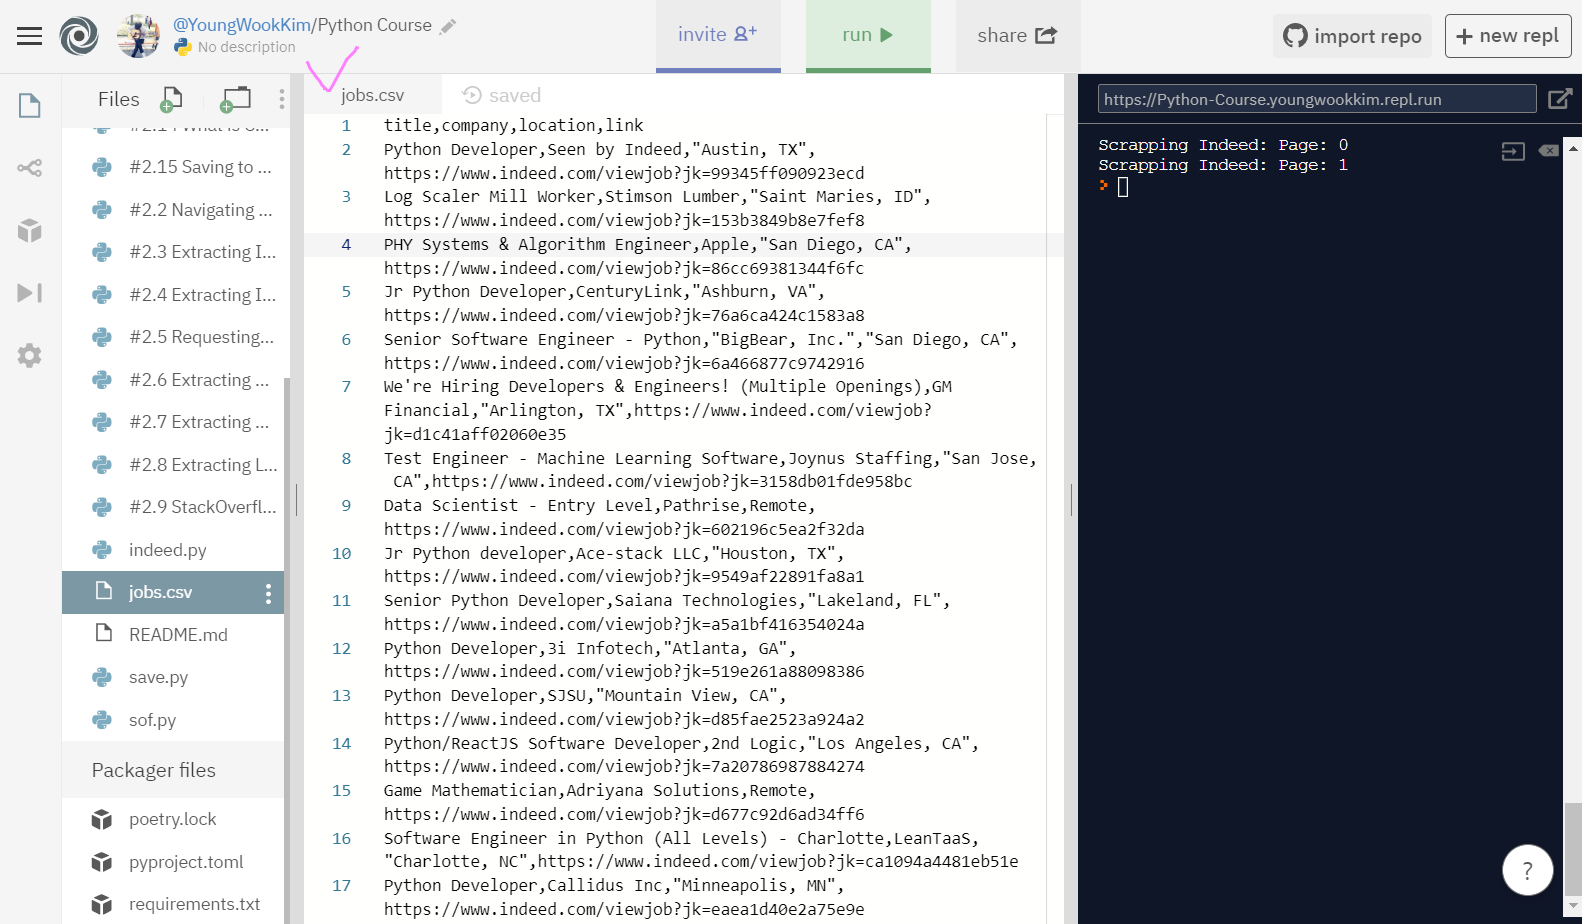
Task: Open the README.md file
Action: pyautogui.click(x=173, y=635)
